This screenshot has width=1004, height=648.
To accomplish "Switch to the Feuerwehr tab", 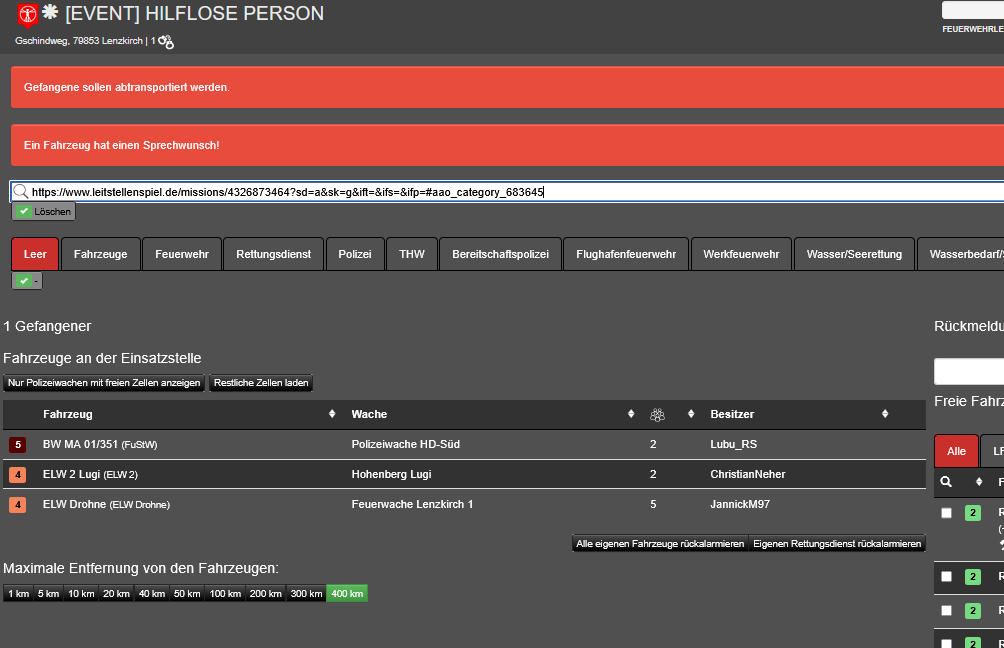I will pyautogui.click(x=182, y=254).
